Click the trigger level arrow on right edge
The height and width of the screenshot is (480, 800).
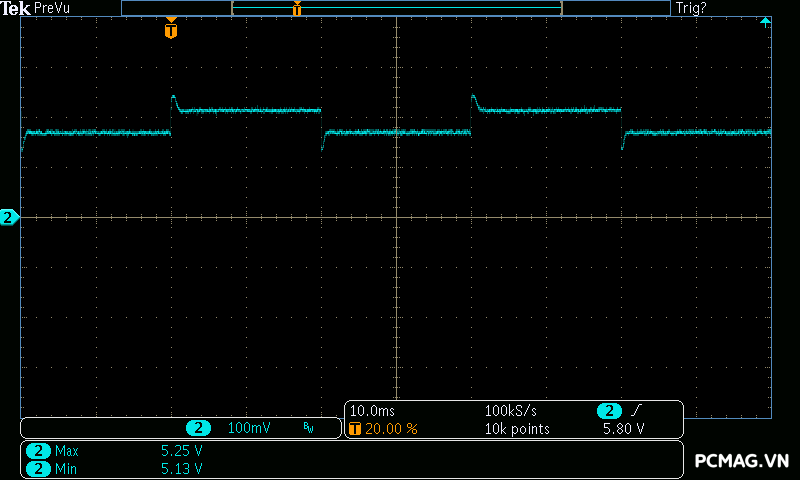point(765,21)
